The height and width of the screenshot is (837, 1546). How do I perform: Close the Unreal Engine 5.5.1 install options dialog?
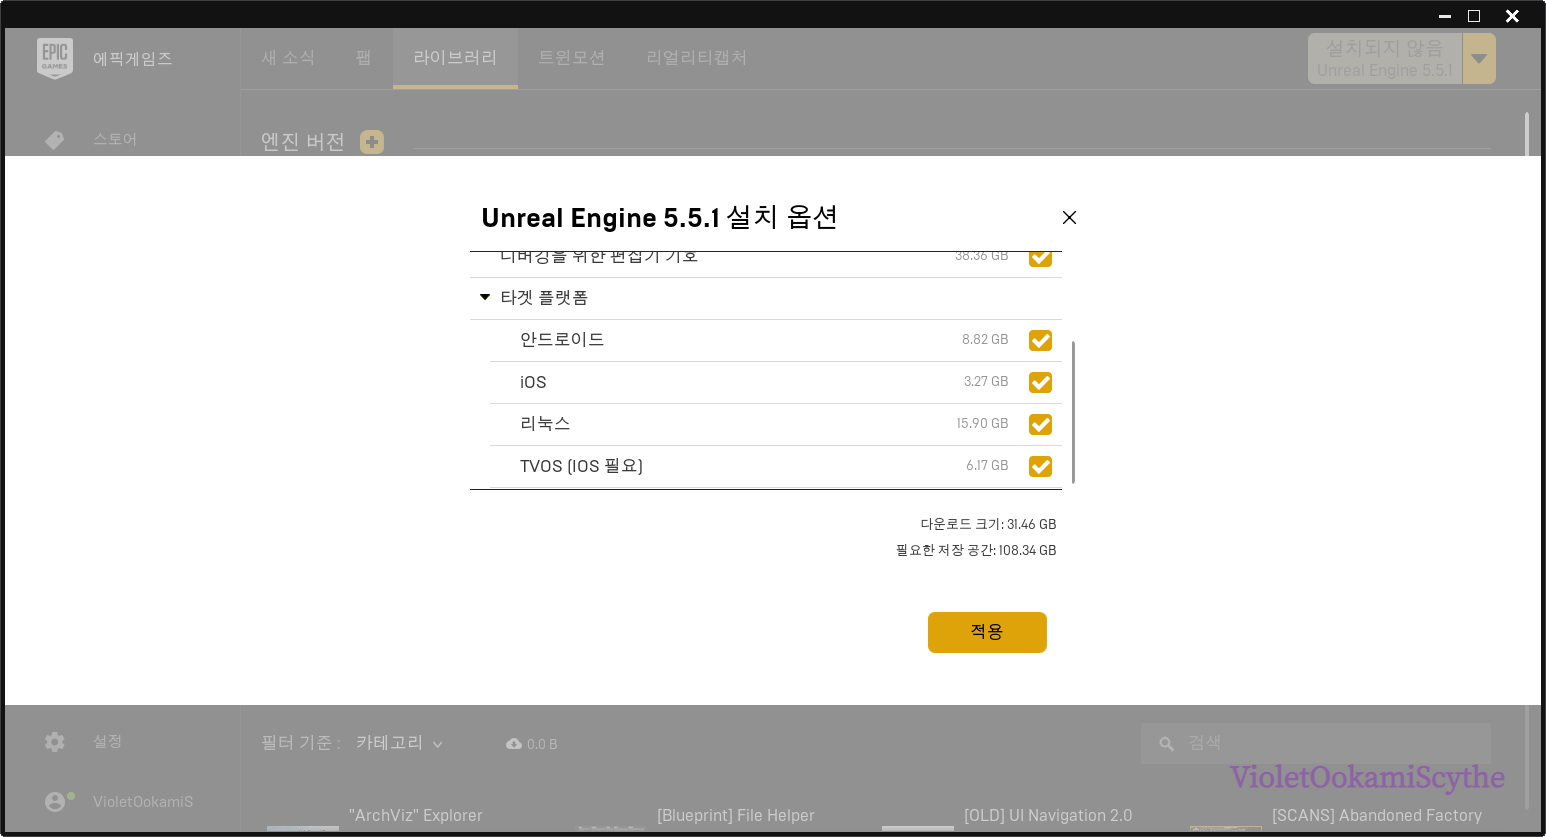click(x=1069, y=217)
